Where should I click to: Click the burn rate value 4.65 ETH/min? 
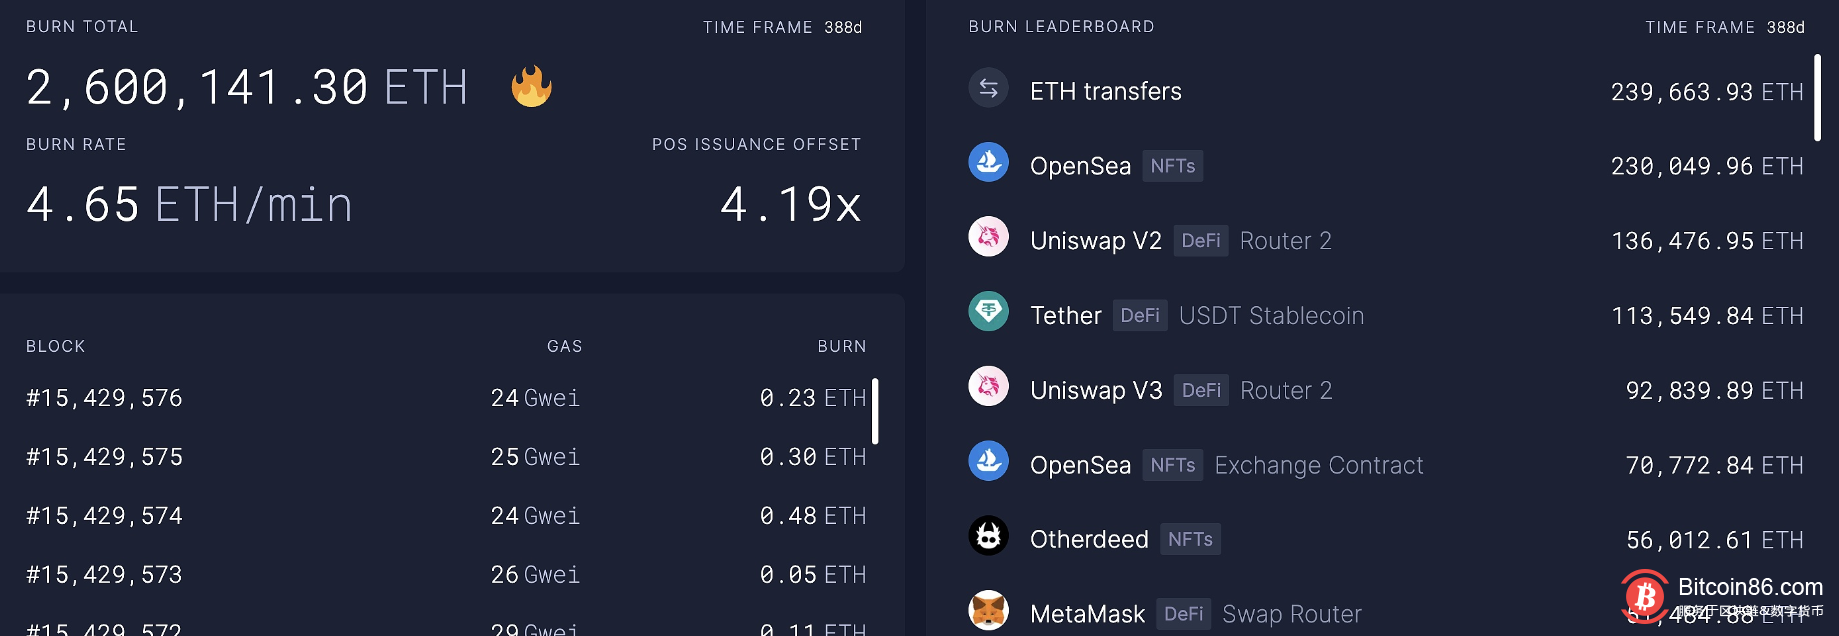(187, 205)
